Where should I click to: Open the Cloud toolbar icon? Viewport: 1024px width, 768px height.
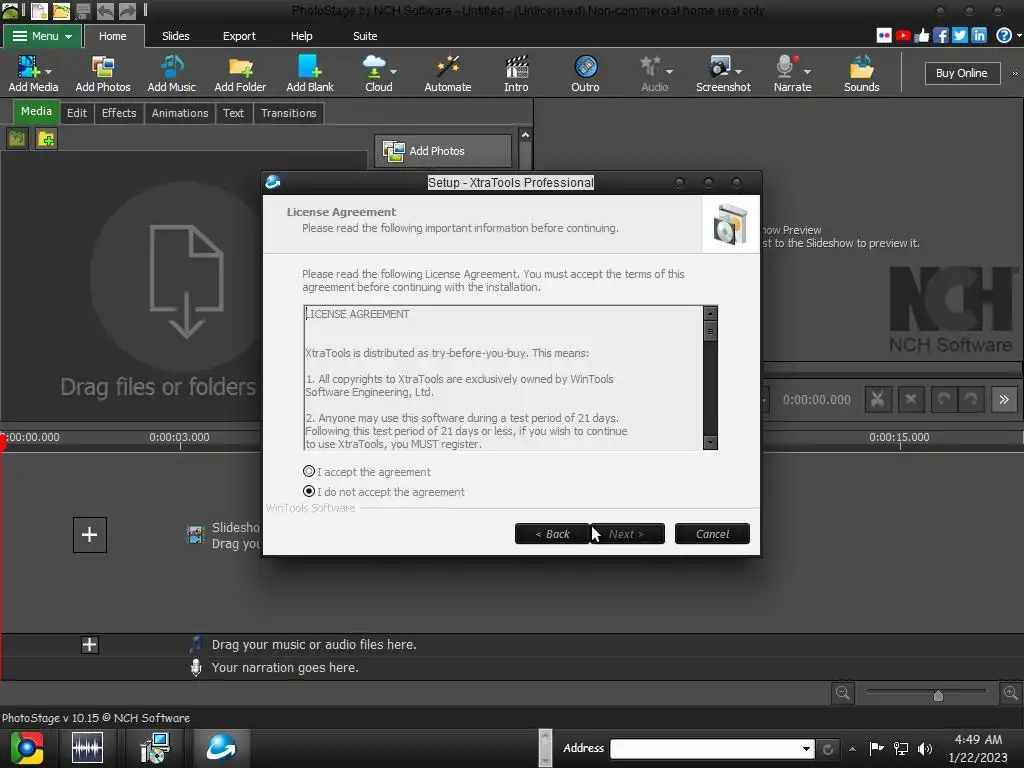[374, 67]
